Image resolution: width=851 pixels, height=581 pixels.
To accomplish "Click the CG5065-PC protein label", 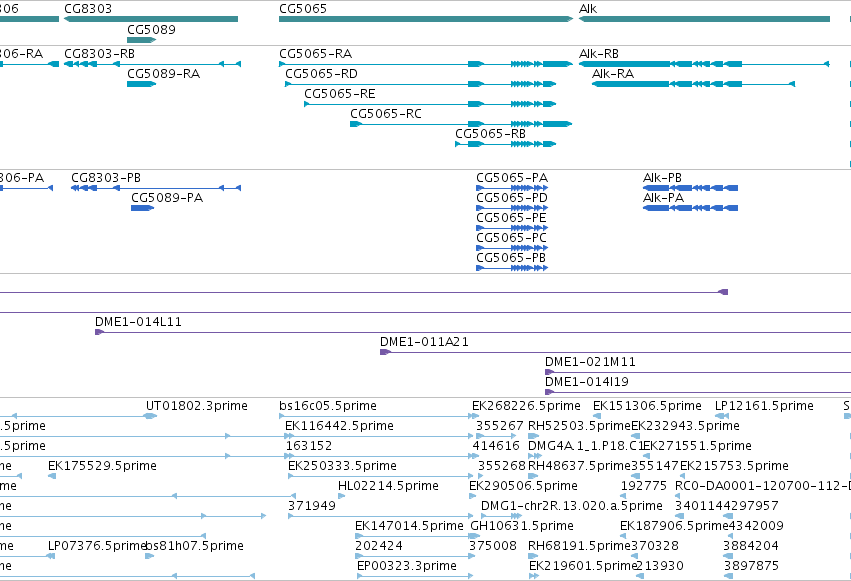I will (511, 238).
